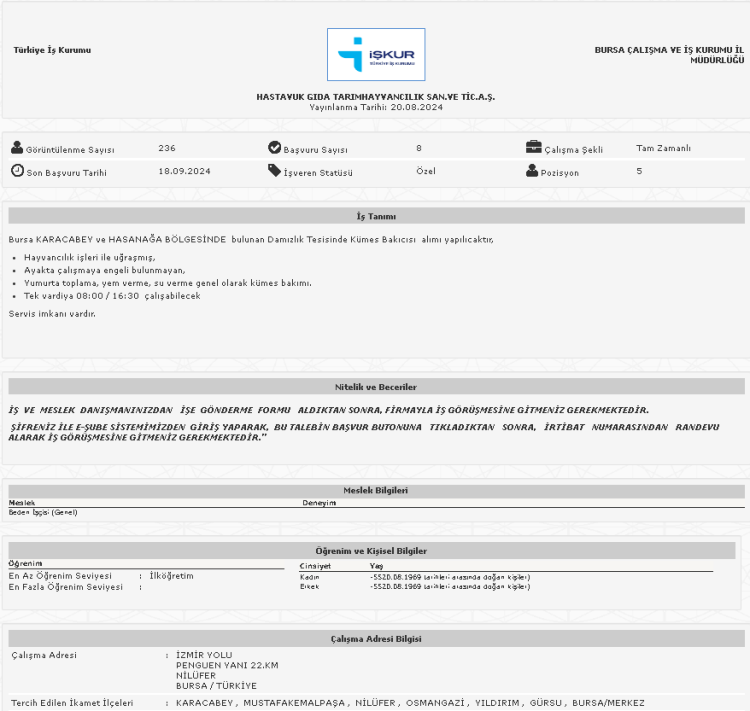The image size is (750, 711).
Task: Select the Nitelik ve Beceriler header bar
Action: [x=376, y=387]
